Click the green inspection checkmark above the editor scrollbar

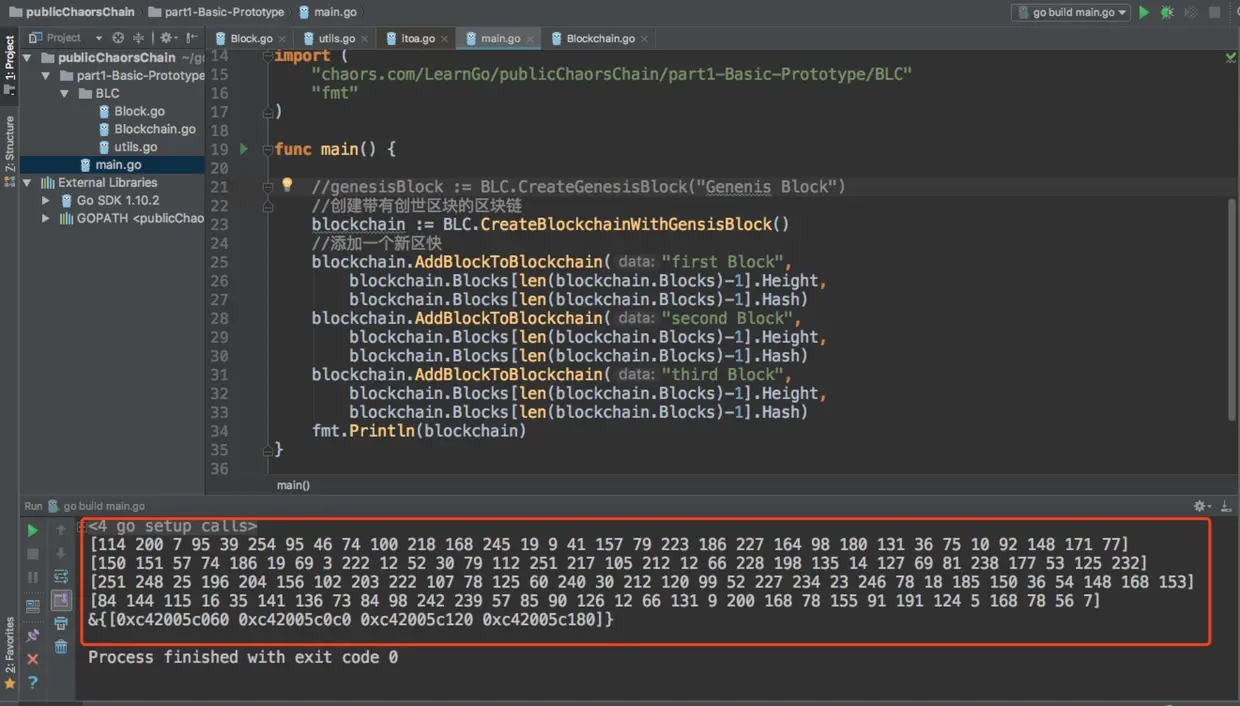pyautogui.click(x=1230, y=57)
